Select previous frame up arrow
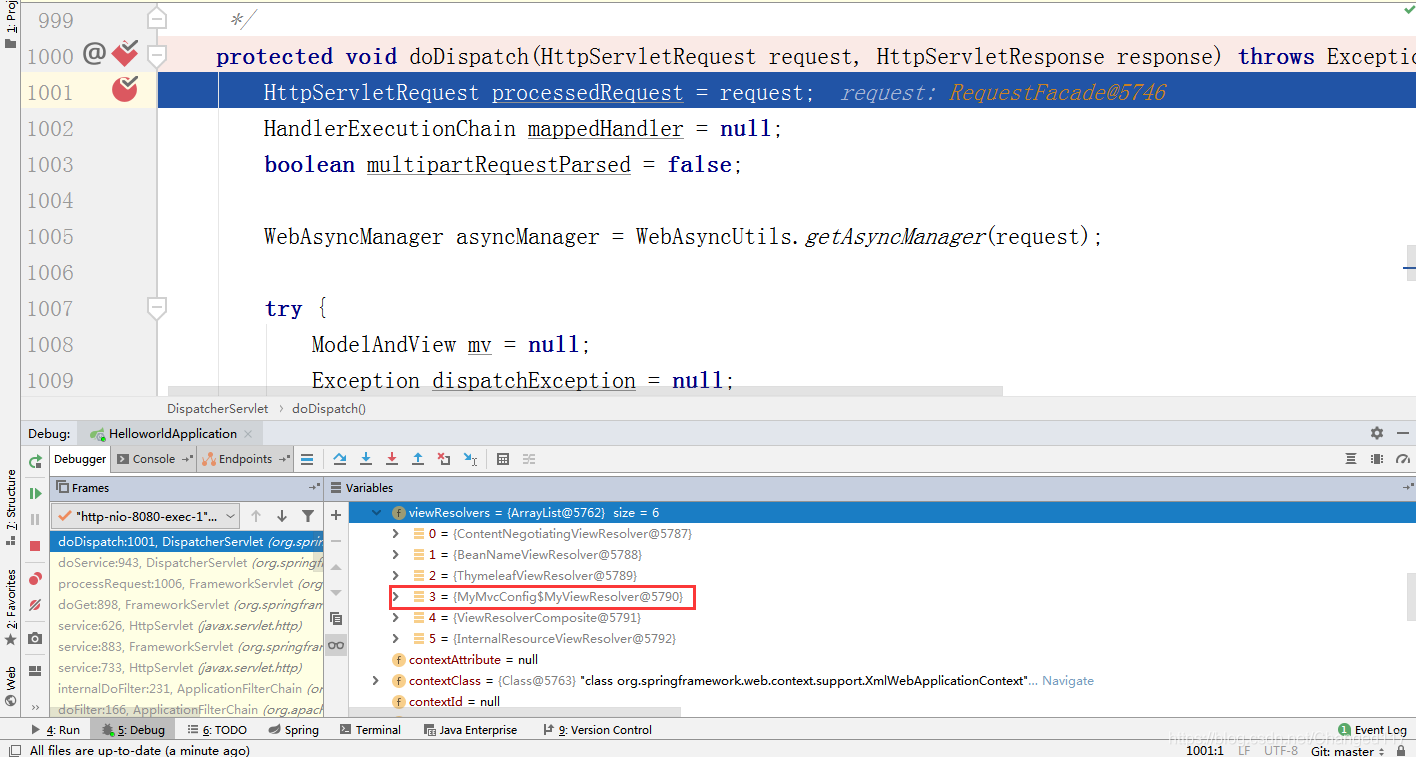The width and height of the screenshot is (1416, 757). coord(256,516)
